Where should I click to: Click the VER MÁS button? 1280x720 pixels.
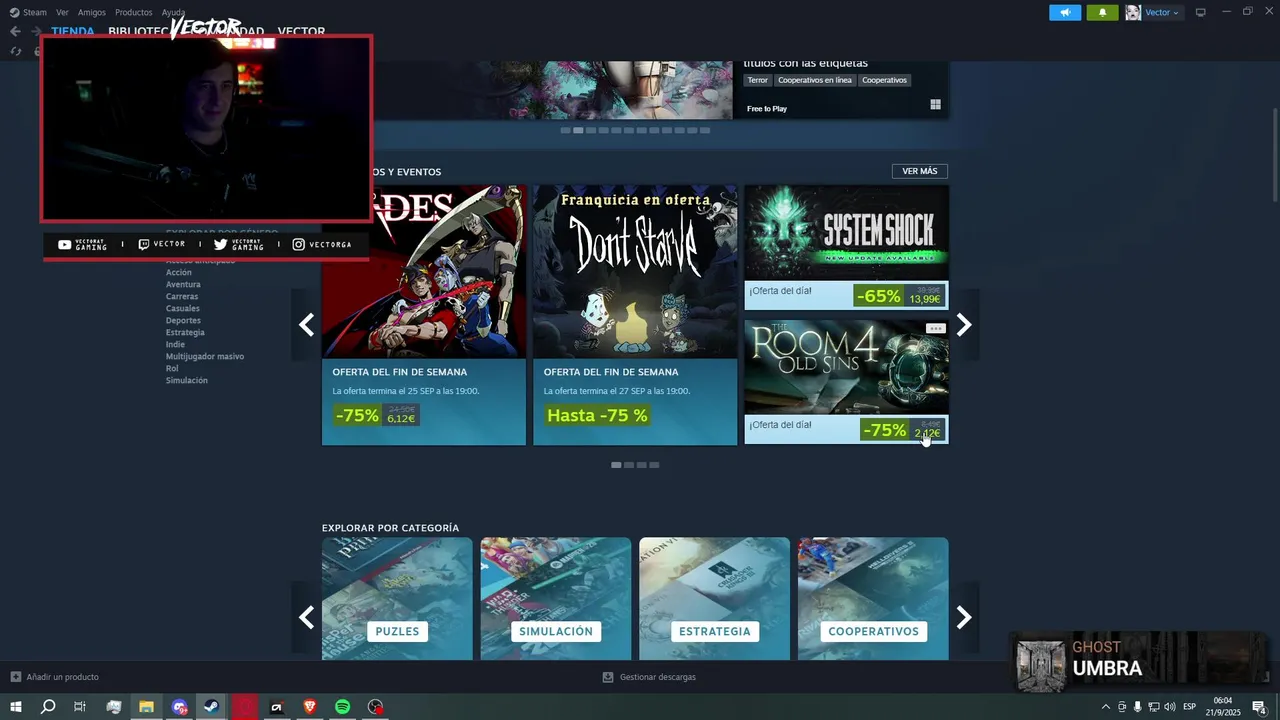point(920,171)
